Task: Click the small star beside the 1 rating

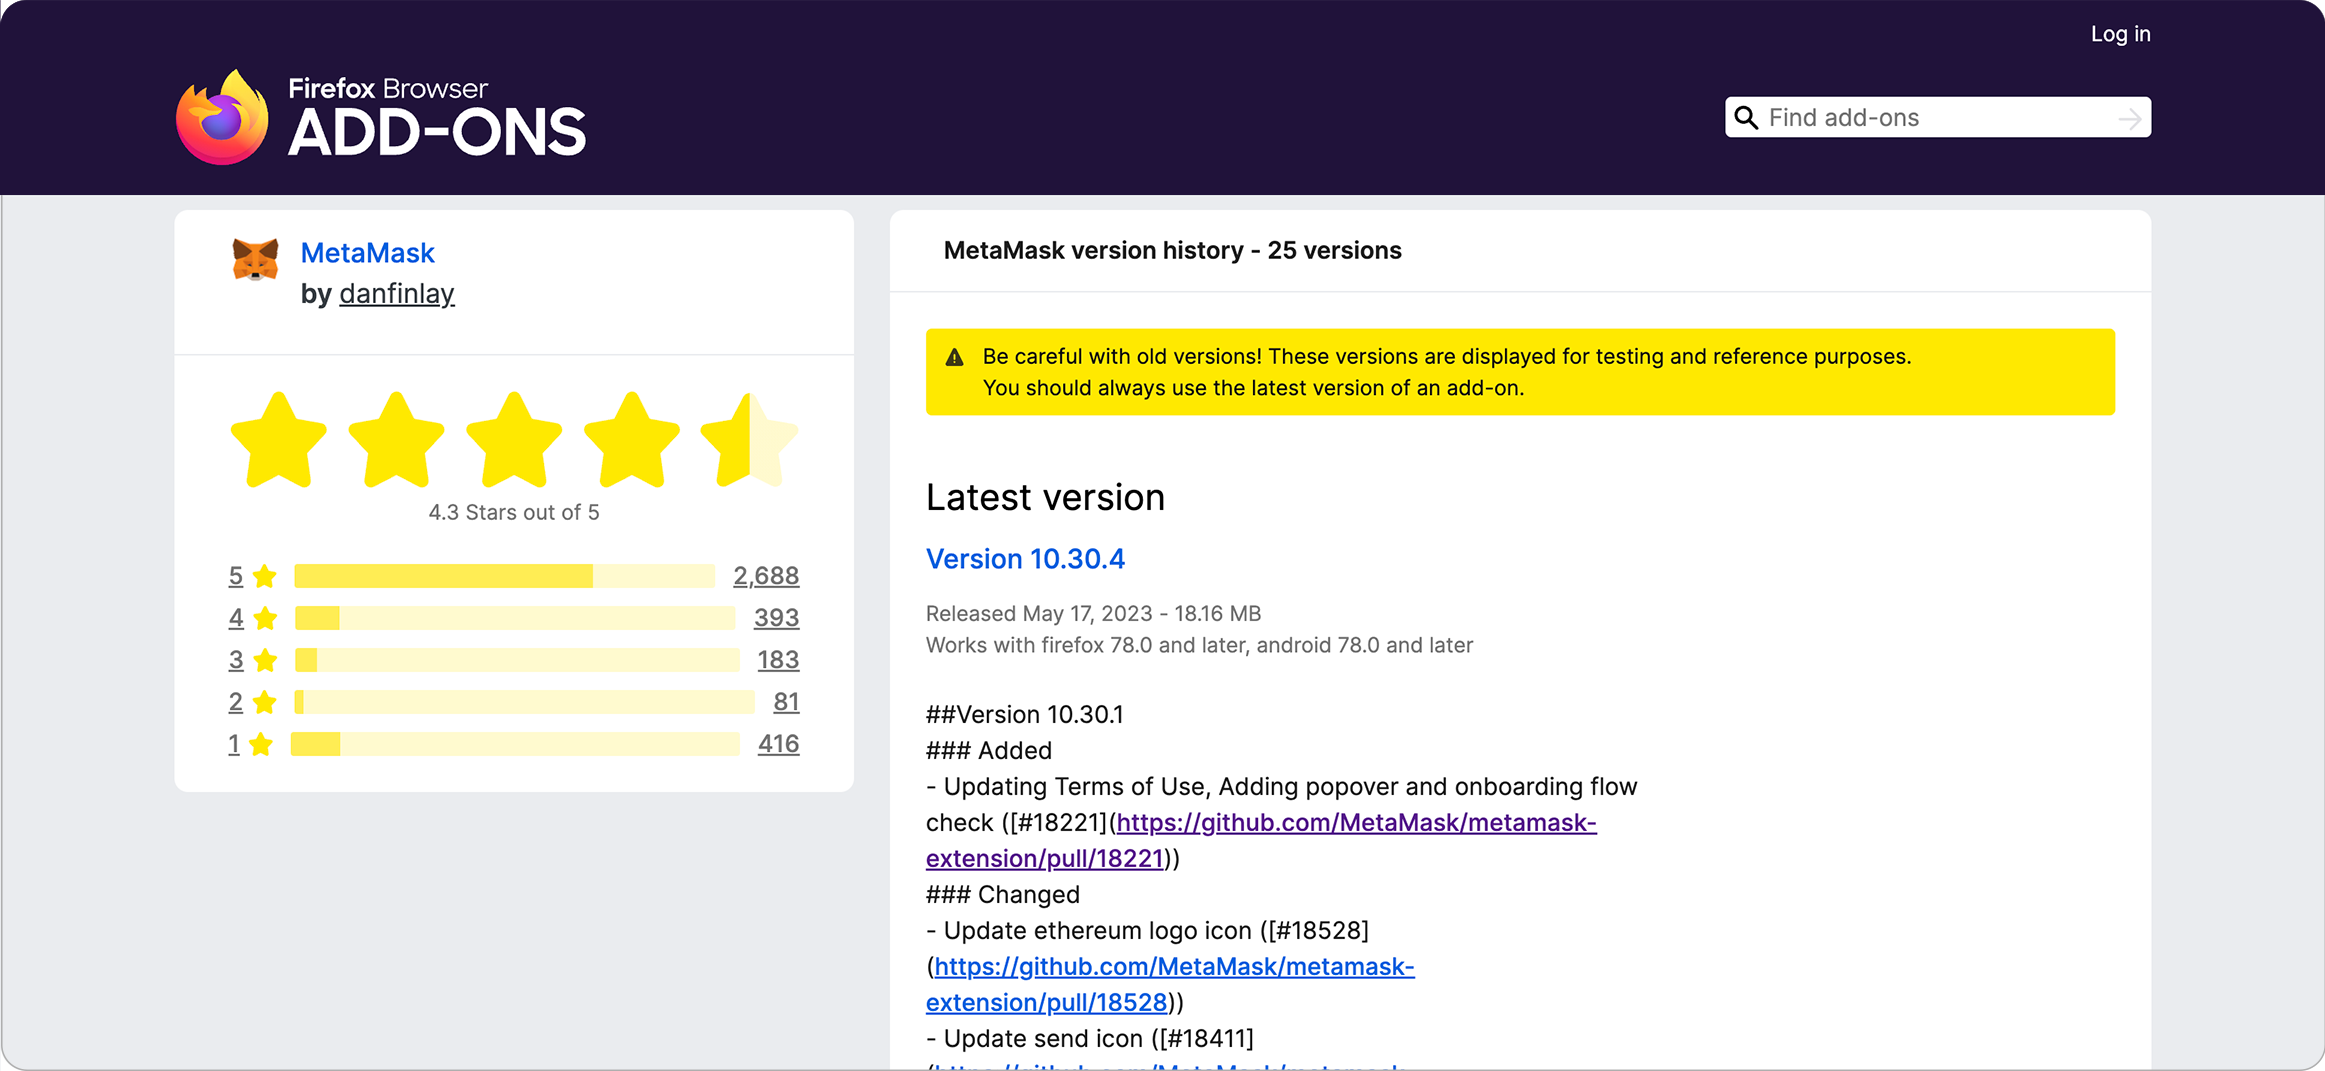Action: 261,744
